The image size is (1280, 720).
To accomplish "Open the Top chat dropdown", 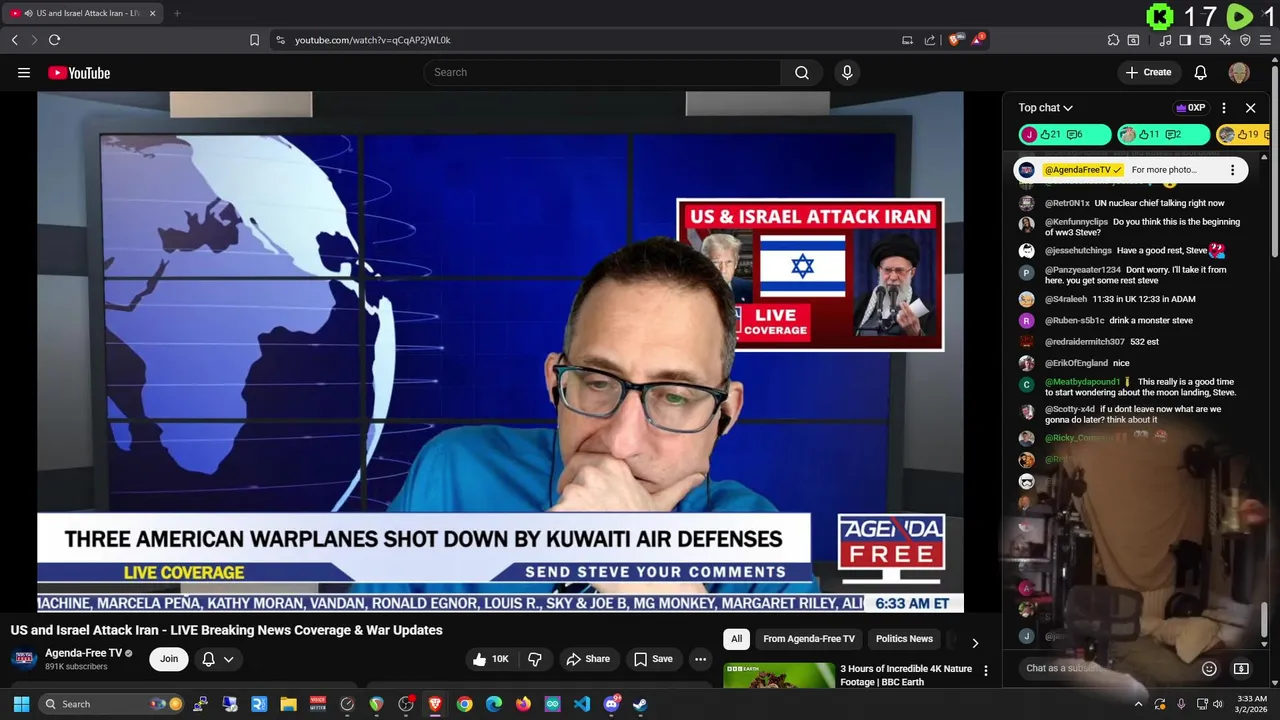I will point(1045,108).
